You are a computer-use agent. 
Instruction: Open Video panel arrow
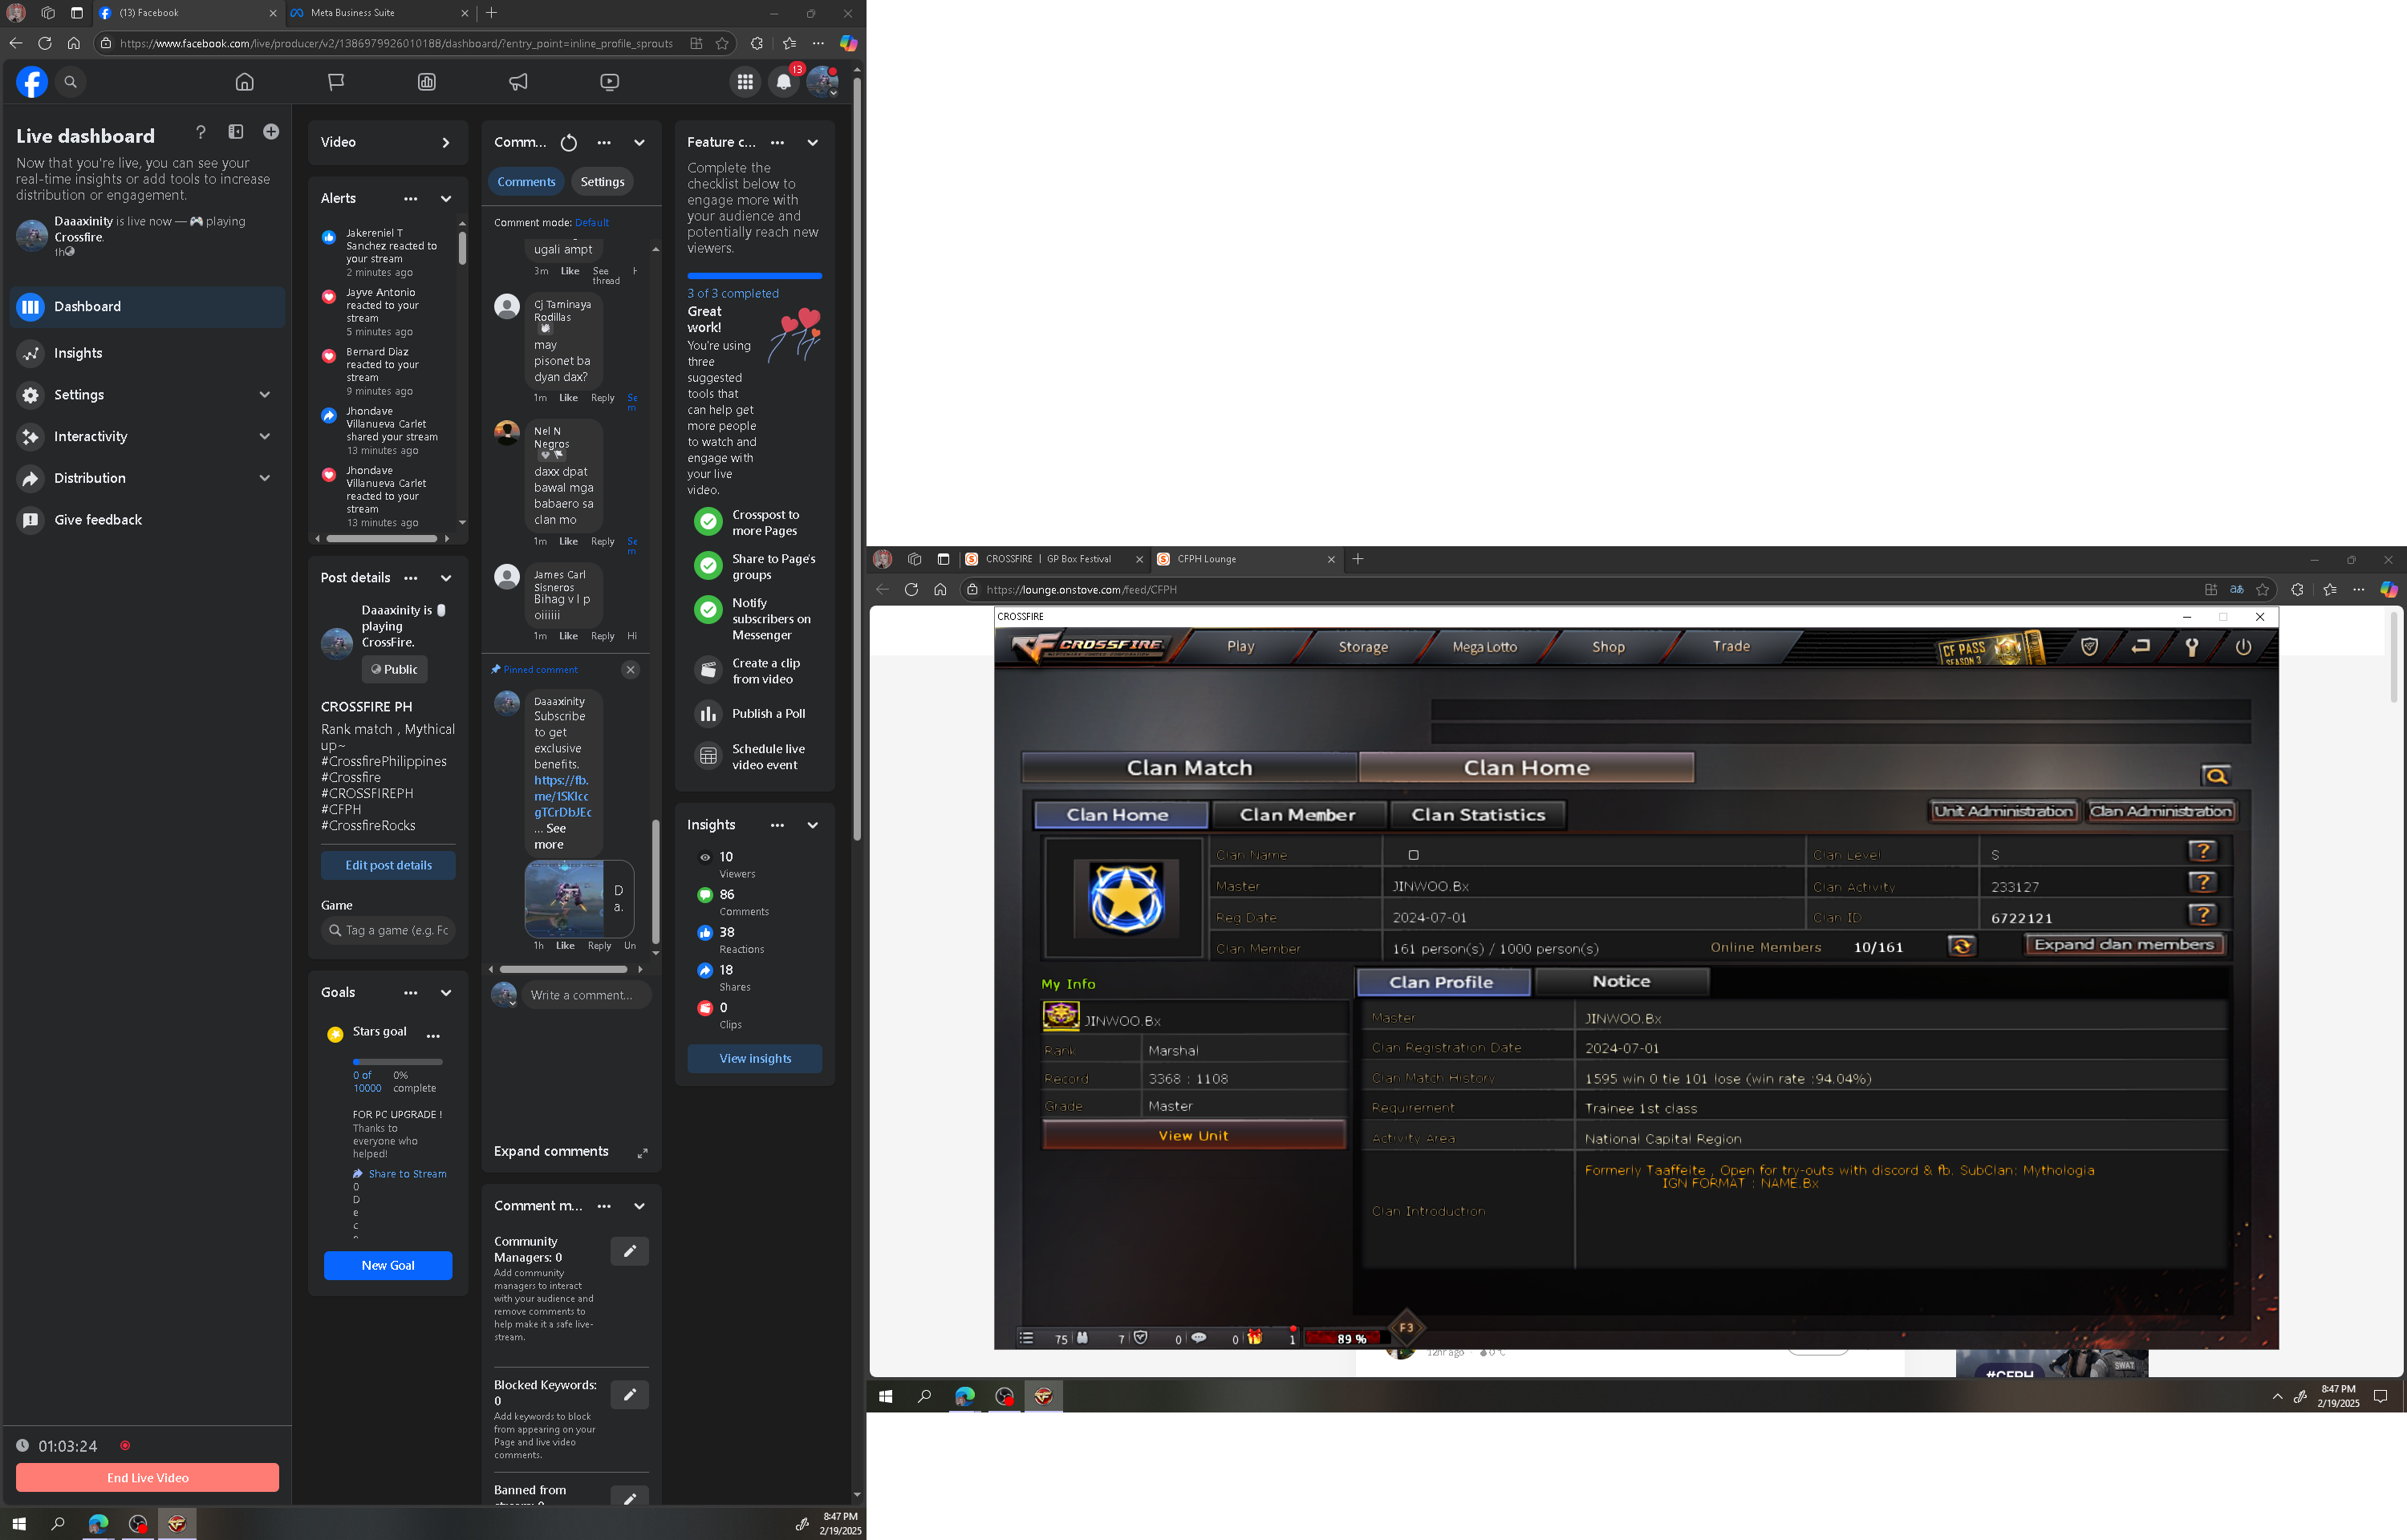pyautogui.click(x=446, y=143)
